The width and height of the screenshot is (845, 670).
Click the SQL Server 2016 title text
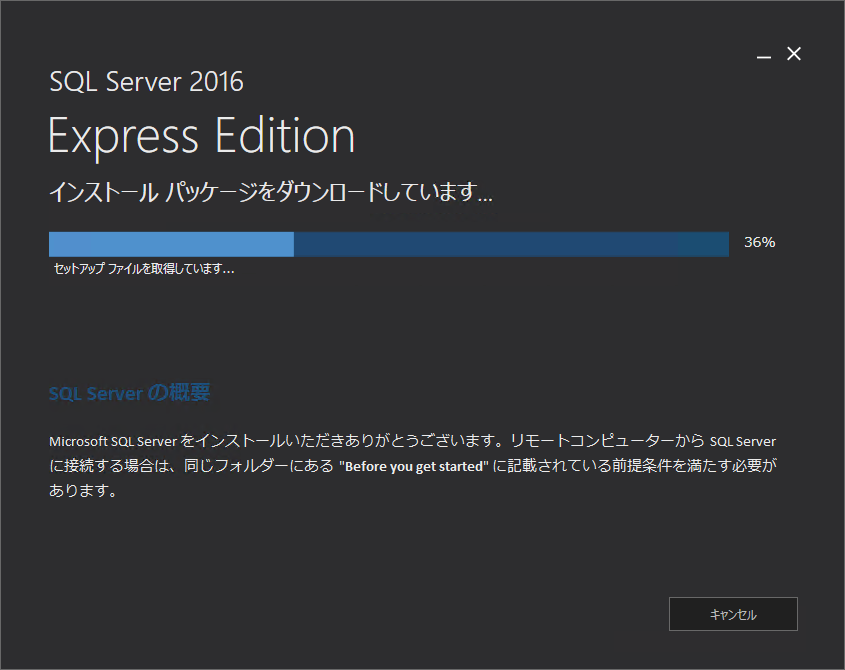[146, 81]
